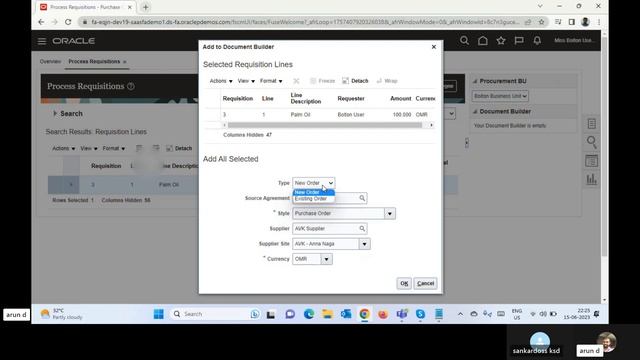This screenshot has width=640, height=360.
Task: Reload the browser page
Action: pyautogui.click(x=68, y=22)
